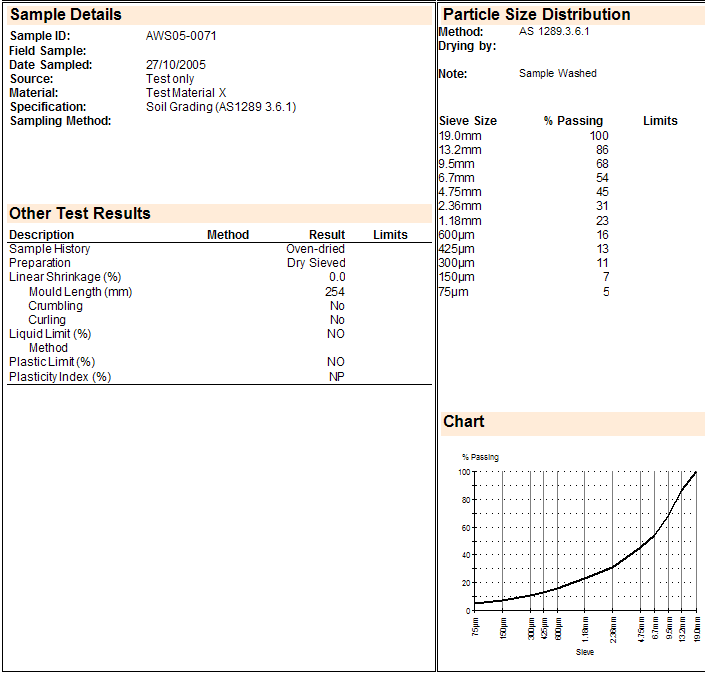Click the Chart section header
The image size is (705, 673).
(464, 422)
